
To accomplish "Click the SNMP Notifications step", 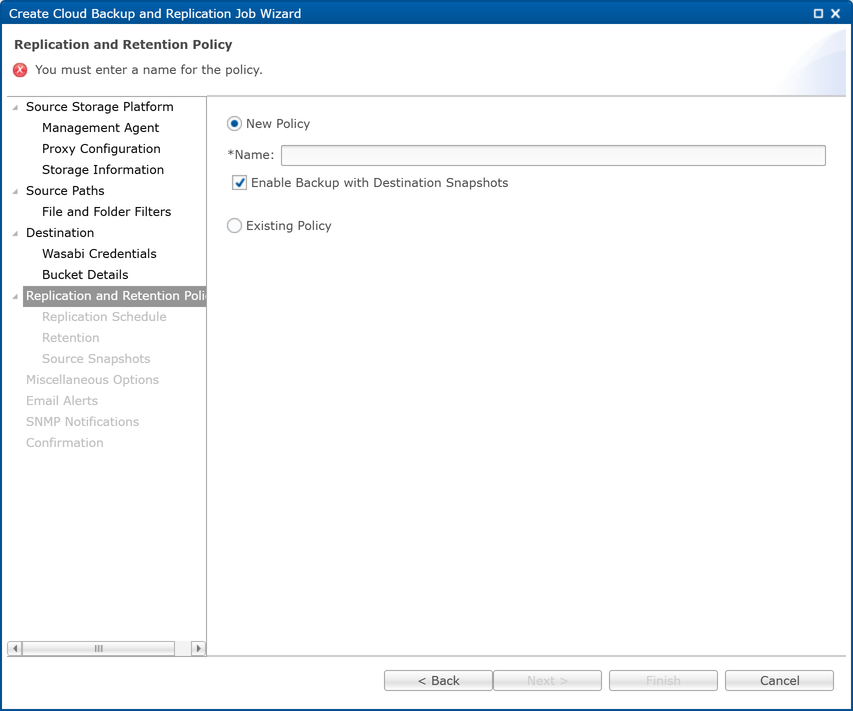I will pyautogui.click(x=83, y=422).
